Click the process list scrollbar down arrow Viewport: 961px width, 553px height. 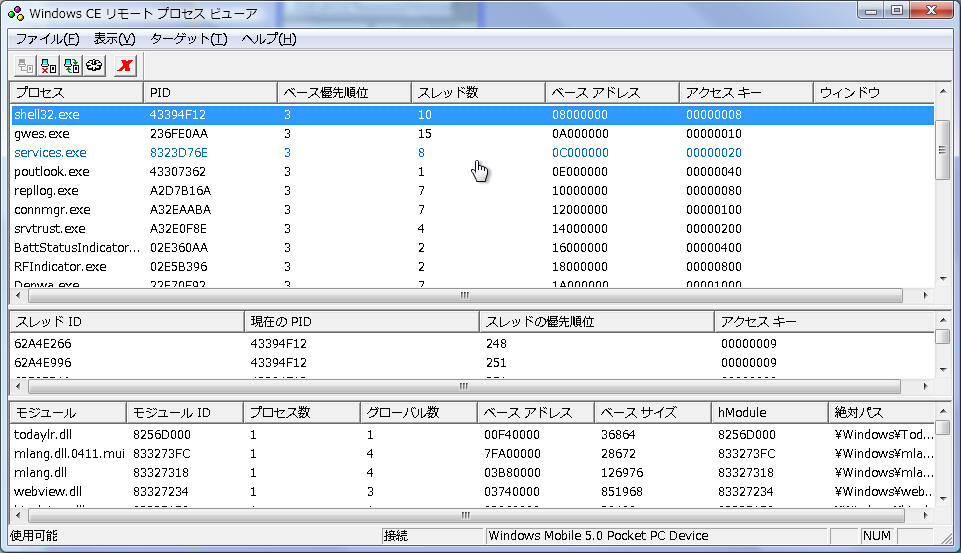pyautogui.click(x=943, y=279)
